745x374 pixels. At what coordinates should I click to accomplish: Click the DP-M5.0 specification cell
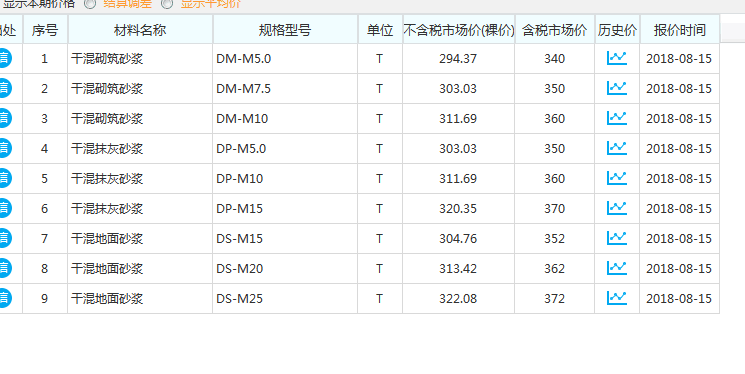click(285, 148)
